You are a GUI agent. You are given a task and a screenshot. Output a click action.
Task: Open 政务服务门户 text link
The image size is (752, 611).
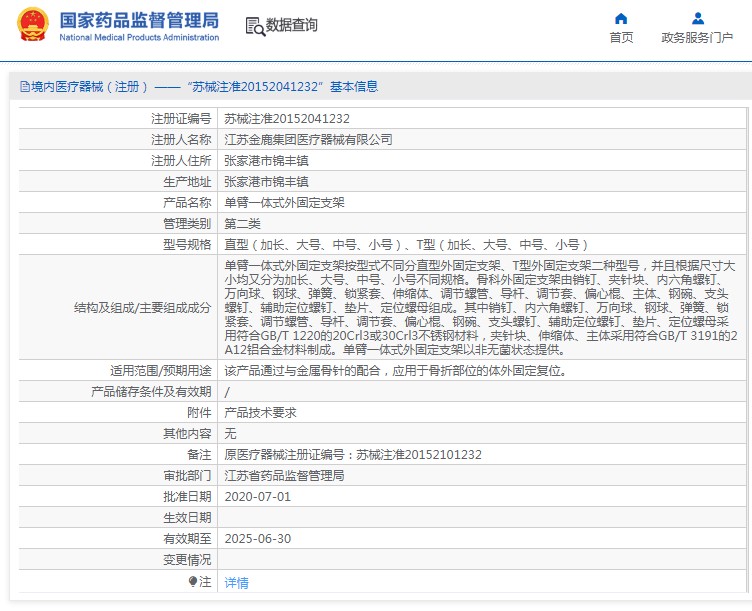(698, 38)
